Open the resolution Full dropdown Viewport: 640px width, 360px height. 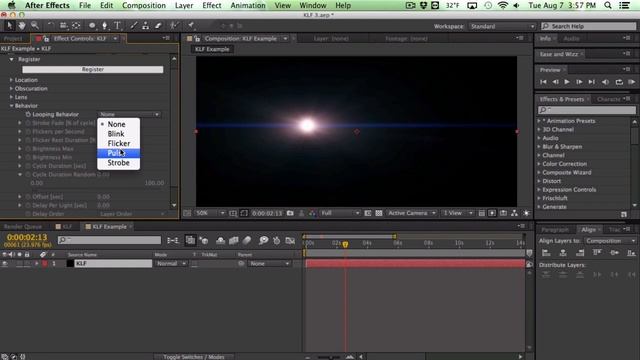(x=340, y=213)
